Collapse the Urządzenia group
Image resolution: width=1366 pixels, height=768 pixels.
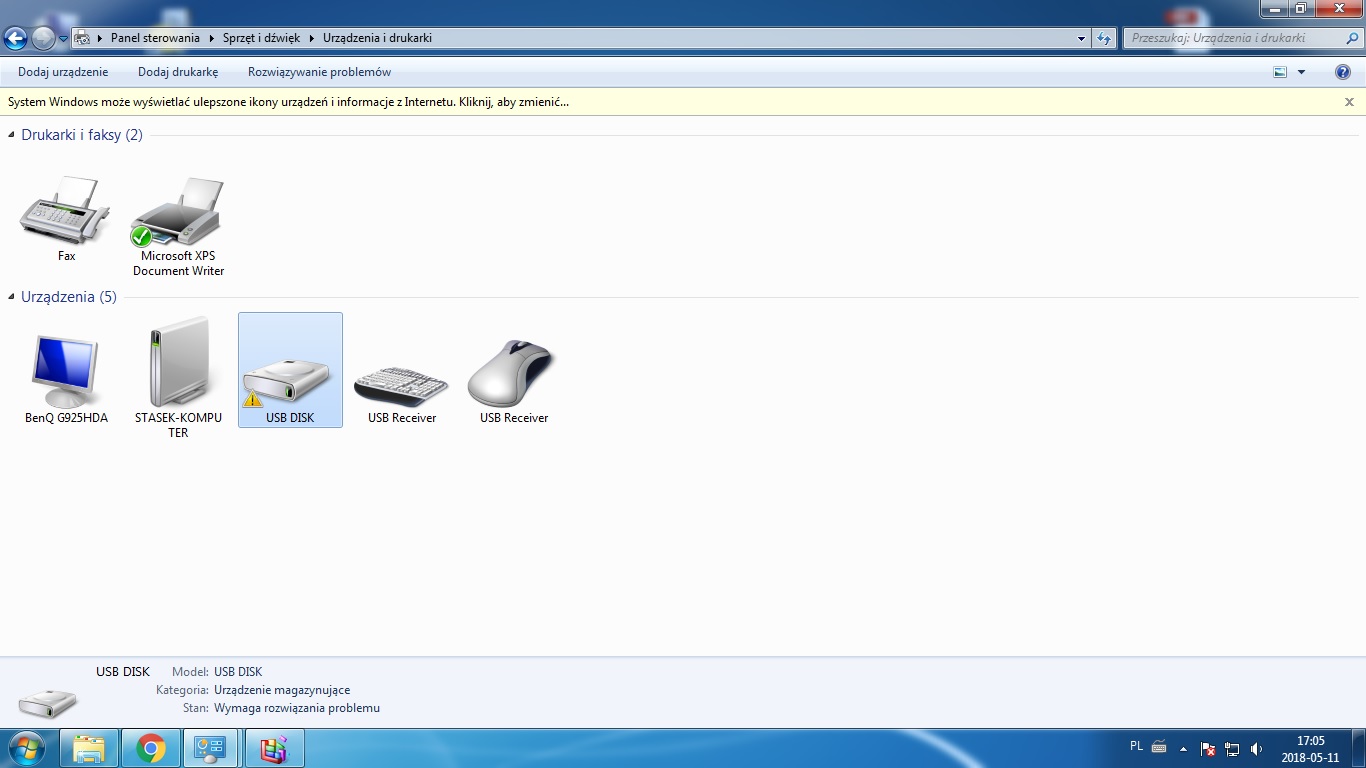point(12,297)
